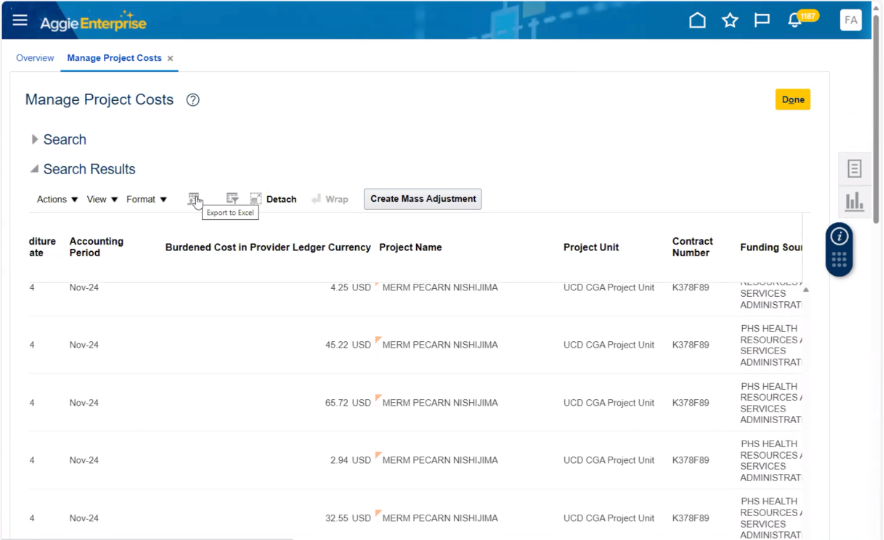Open the reports document panel icon
The height and width of the screenshot is (540, 884).
[x=854, y=168]
